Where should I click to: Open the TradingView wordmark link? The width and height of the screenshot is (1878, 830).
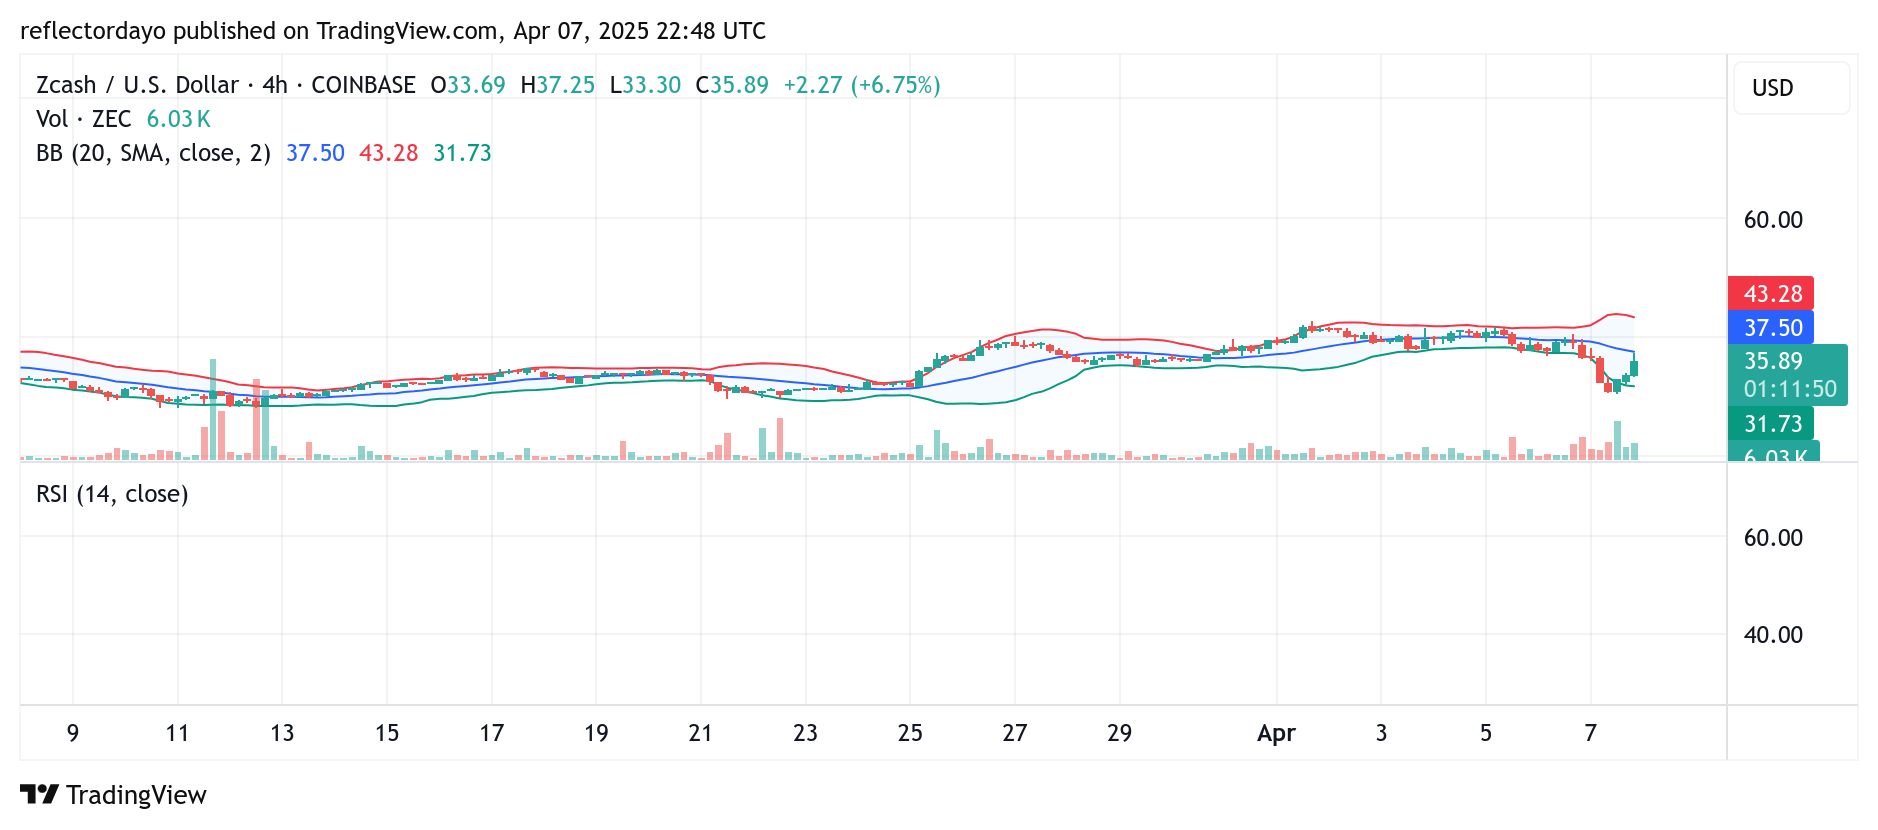[x=136, y=795]
